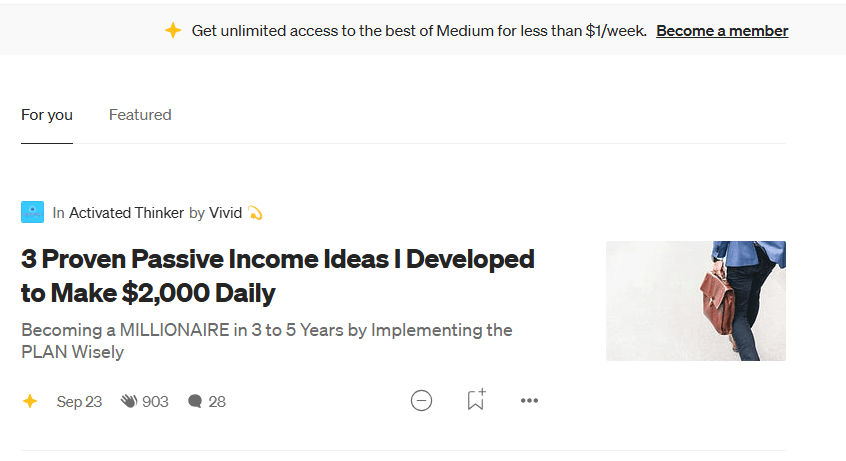This screenshot has width=846, height=461.
Task: Visit author Vivid's profile link
Action: 226,213
